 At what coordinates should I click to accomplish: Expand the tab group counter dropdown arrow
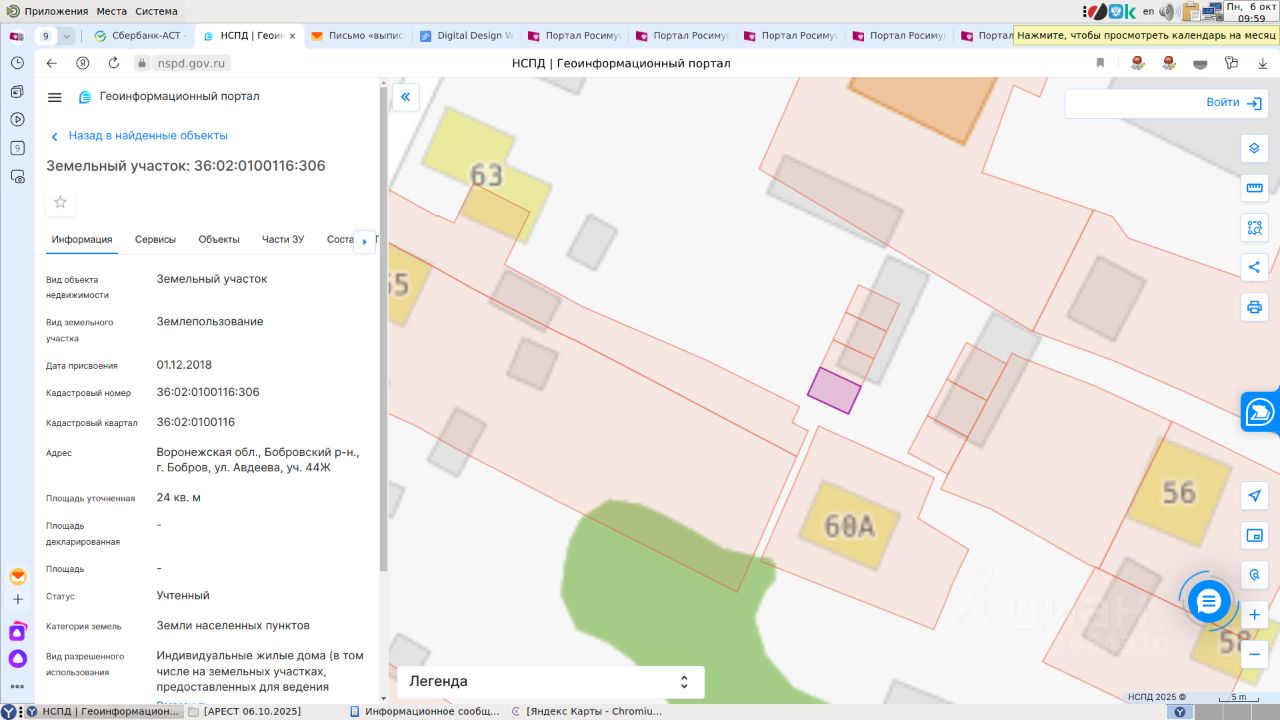click(x=67, y=36)
